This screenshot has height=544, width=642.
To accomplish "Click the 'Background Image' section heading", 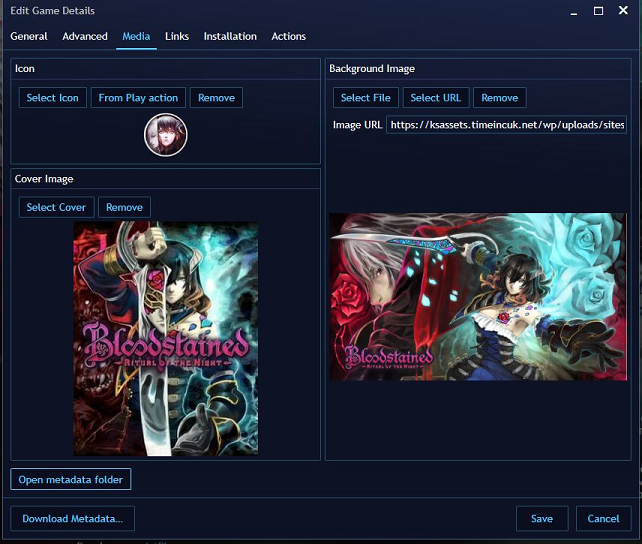I will tap(372, 69).
